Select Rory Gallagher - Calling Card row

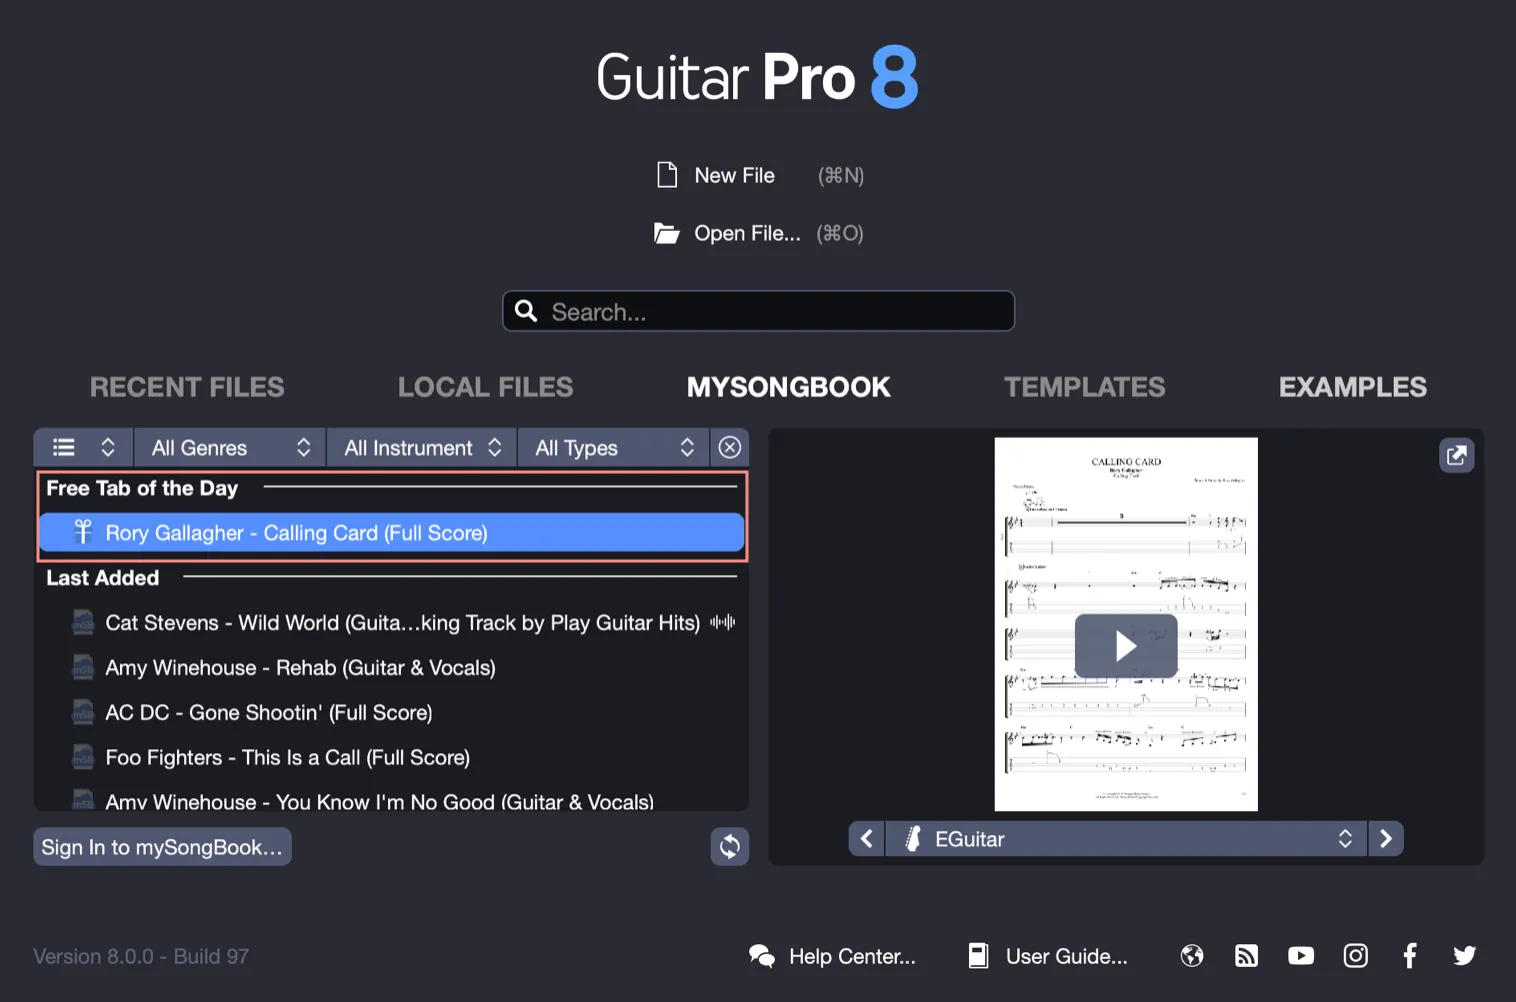point(392,532)
